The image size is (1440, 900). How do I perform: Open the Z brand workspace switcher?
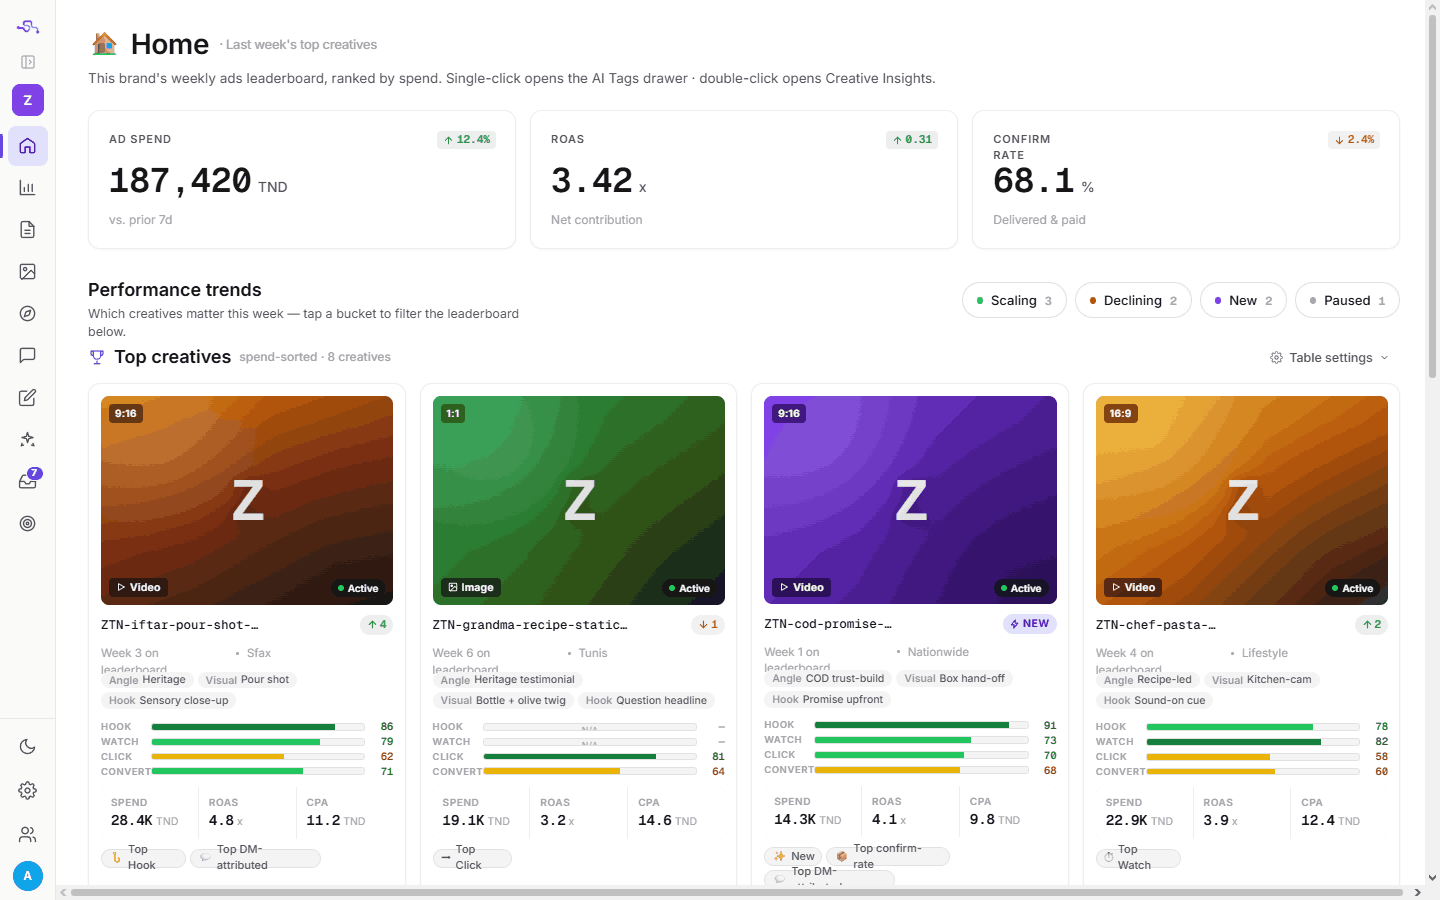[28, 100]
